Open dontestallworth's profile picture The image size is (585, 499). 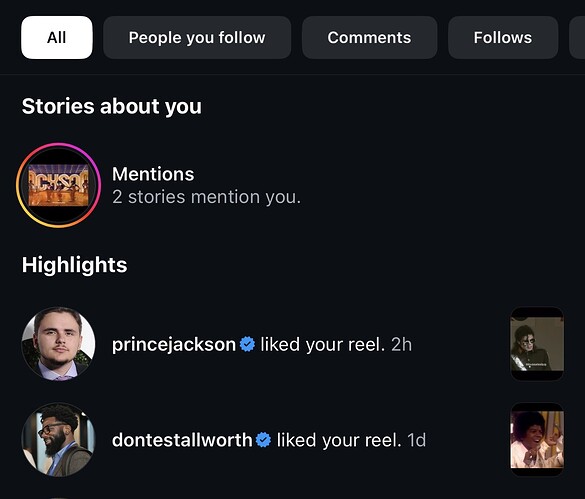(x=59, y=440)
